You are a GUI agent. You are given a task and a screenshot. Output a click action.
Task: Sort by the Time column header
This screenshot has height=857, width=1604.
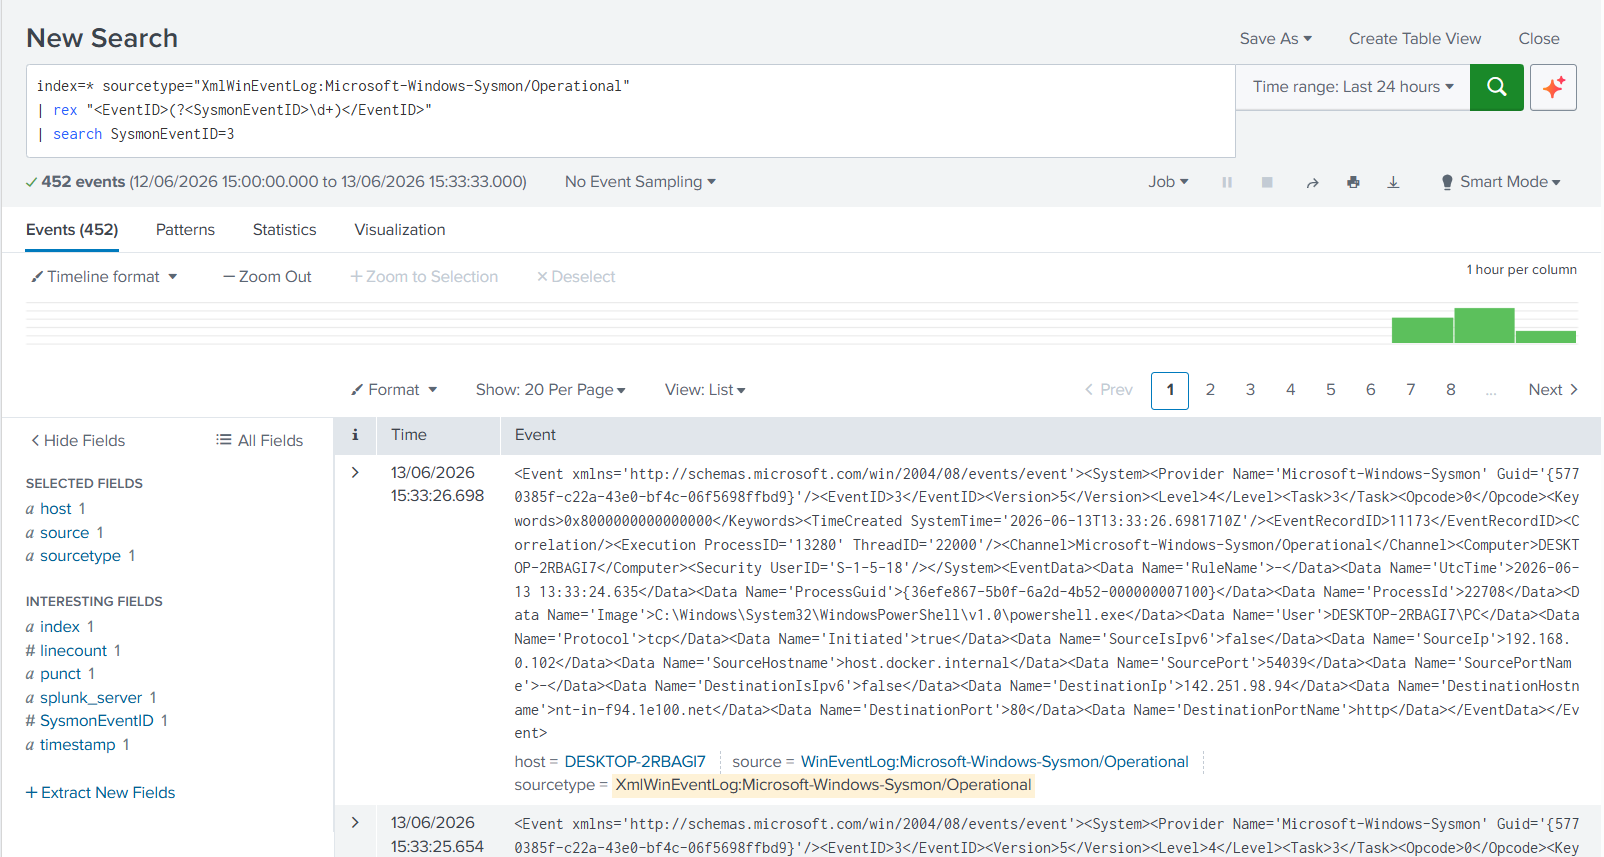[x=409, y=435]
